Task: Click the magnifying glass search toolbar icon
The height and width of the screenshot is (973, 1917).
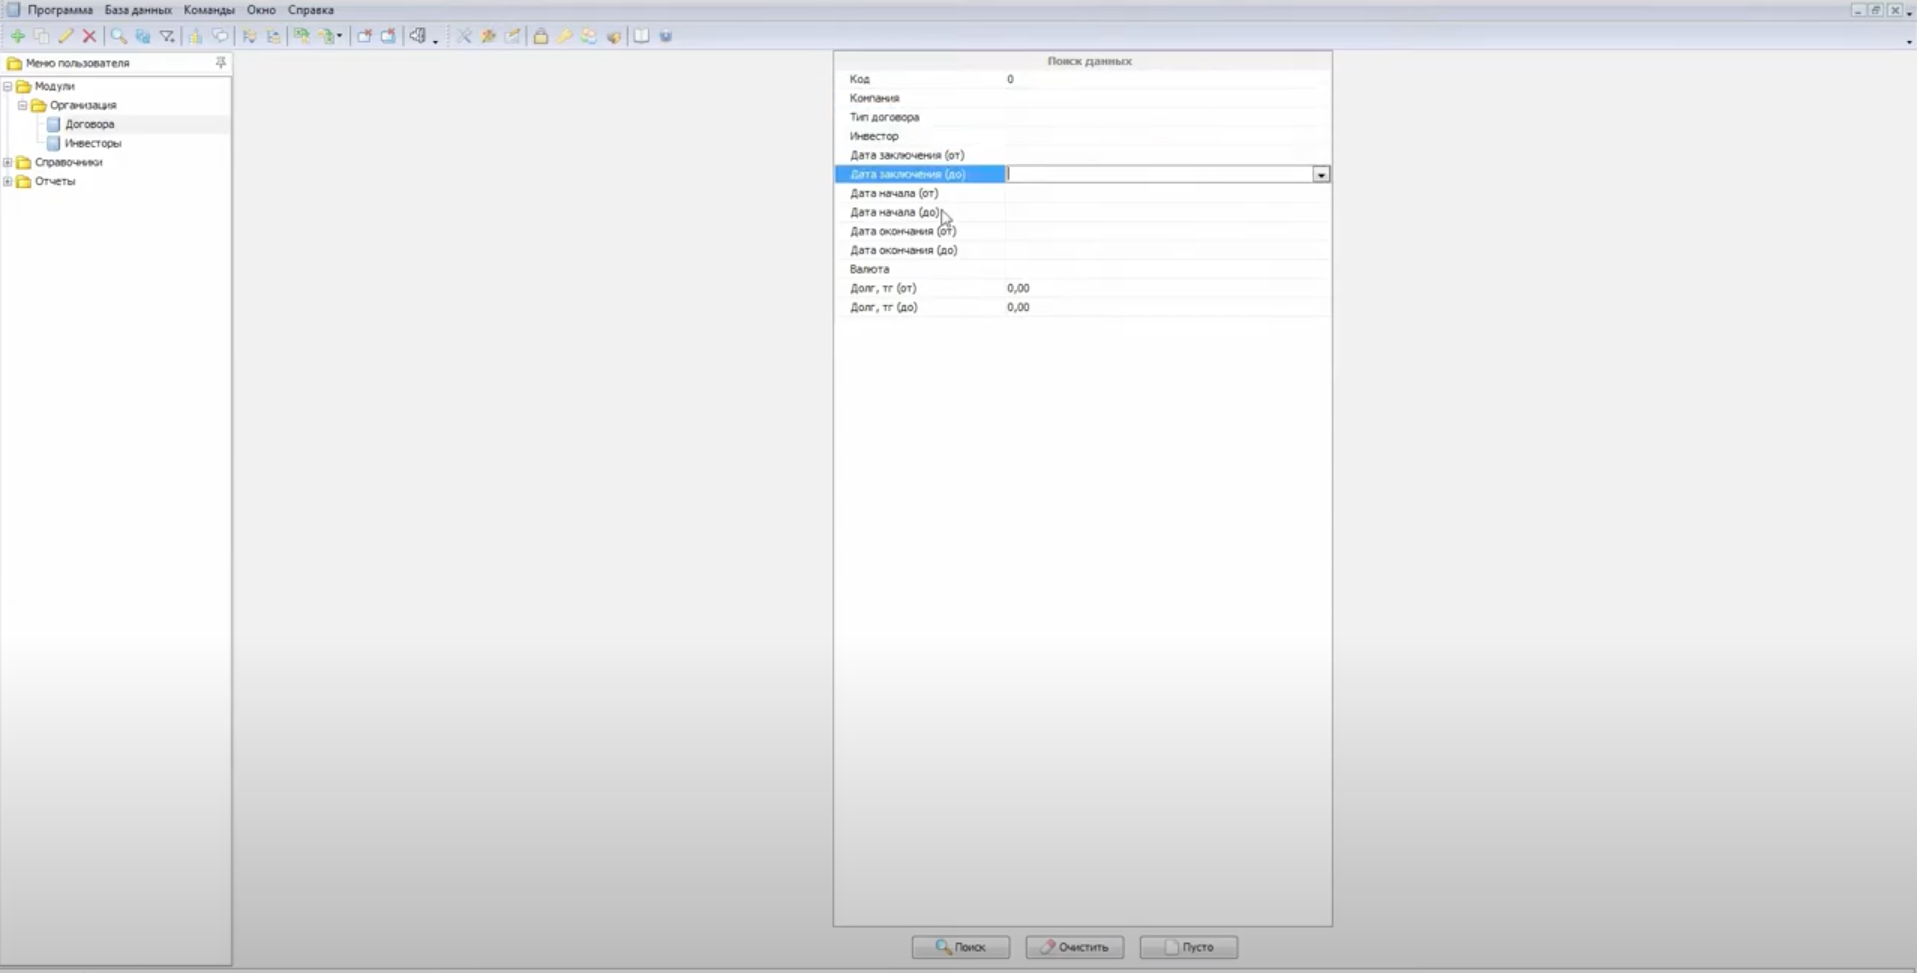Action: click(118, 36)
